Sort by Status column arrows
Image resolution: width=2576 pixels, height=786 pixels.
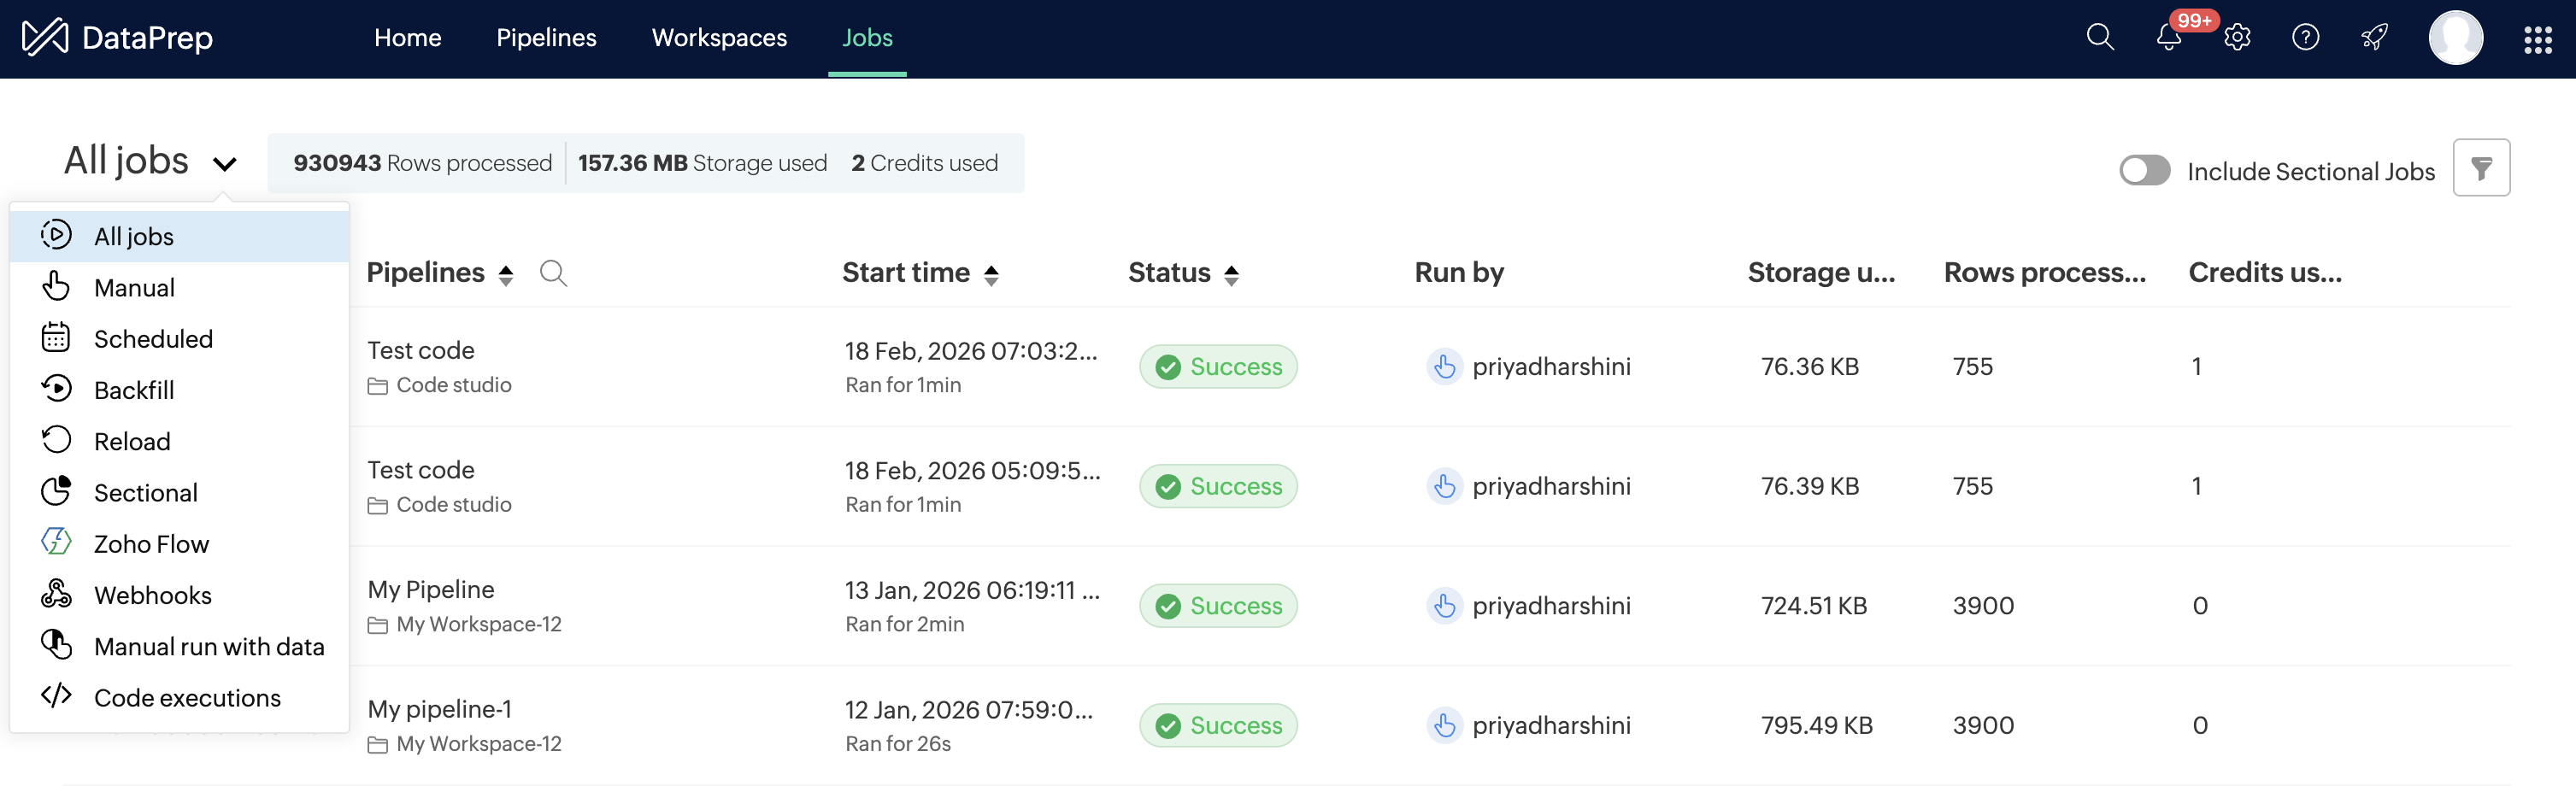click(1231, 275)
